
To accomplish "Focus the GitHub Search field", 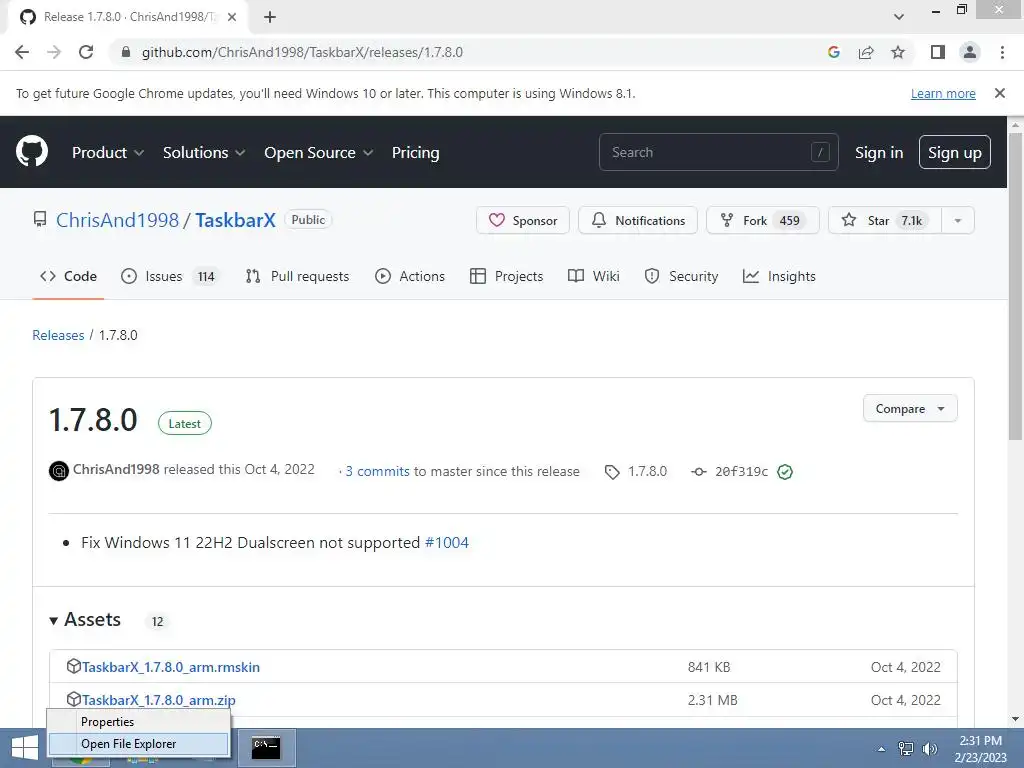I will (718, 152).
